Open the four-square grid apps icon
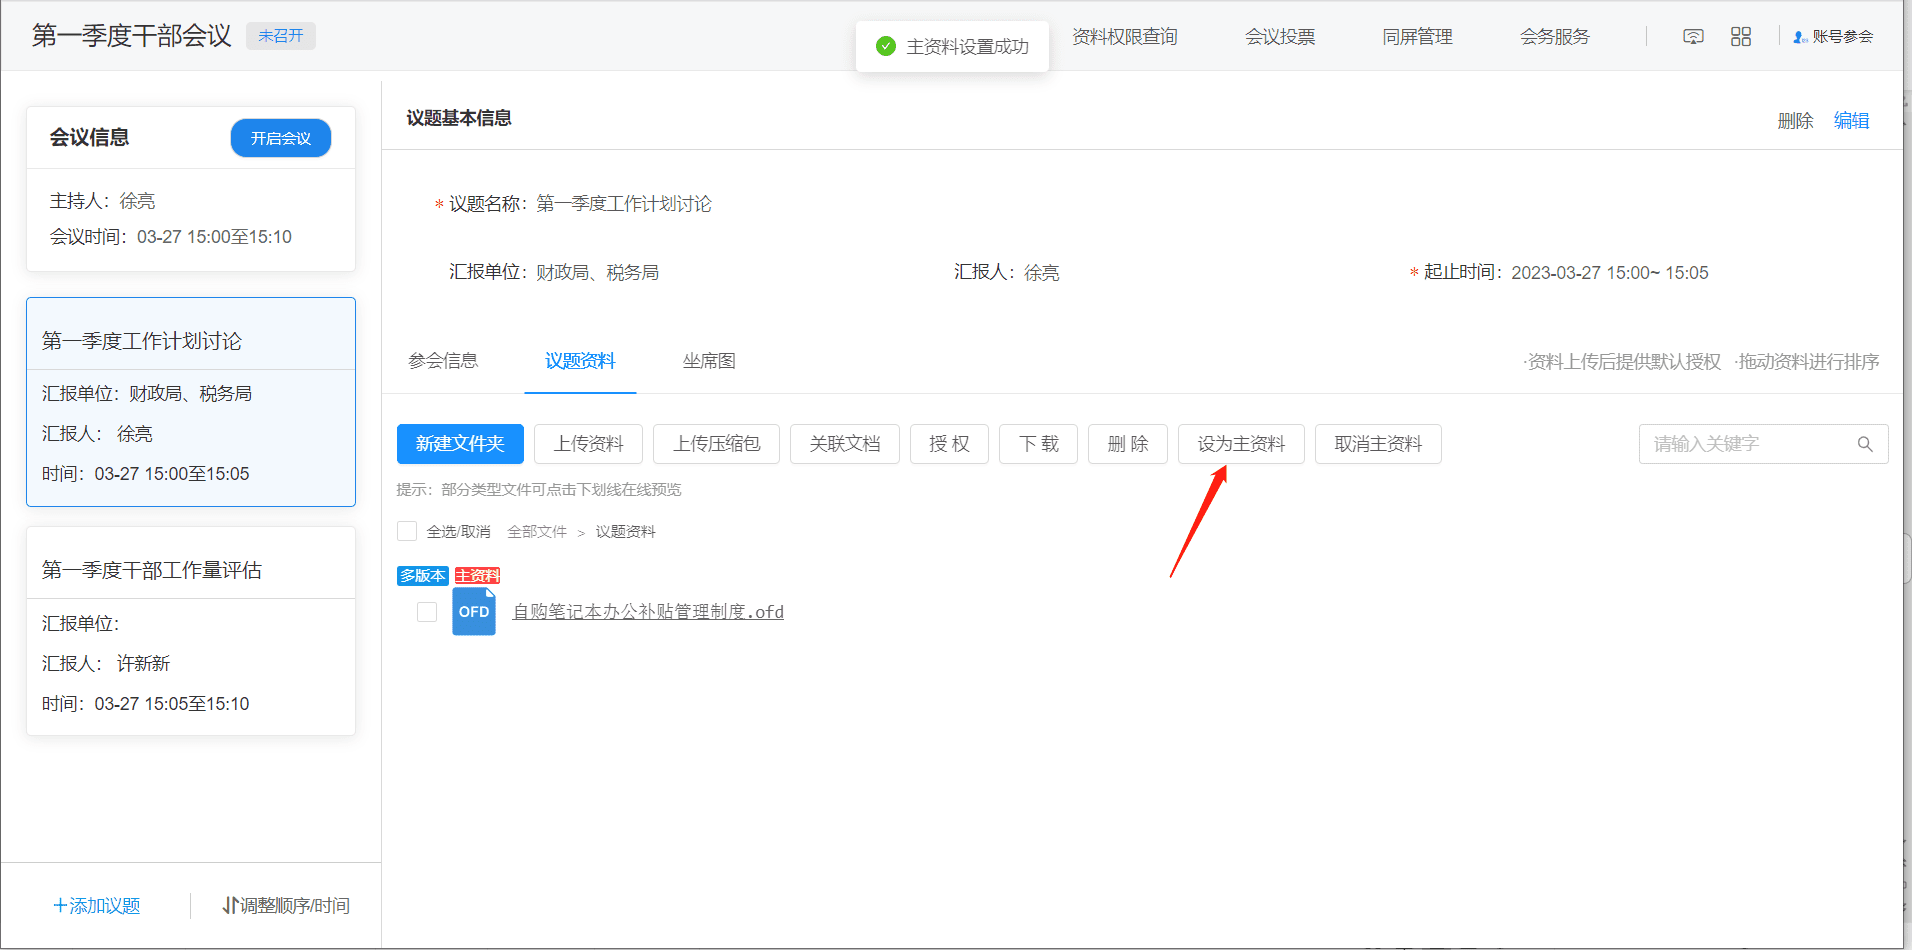The image size is (1912, 950). pyautogui.click(x=1741, y=37)
